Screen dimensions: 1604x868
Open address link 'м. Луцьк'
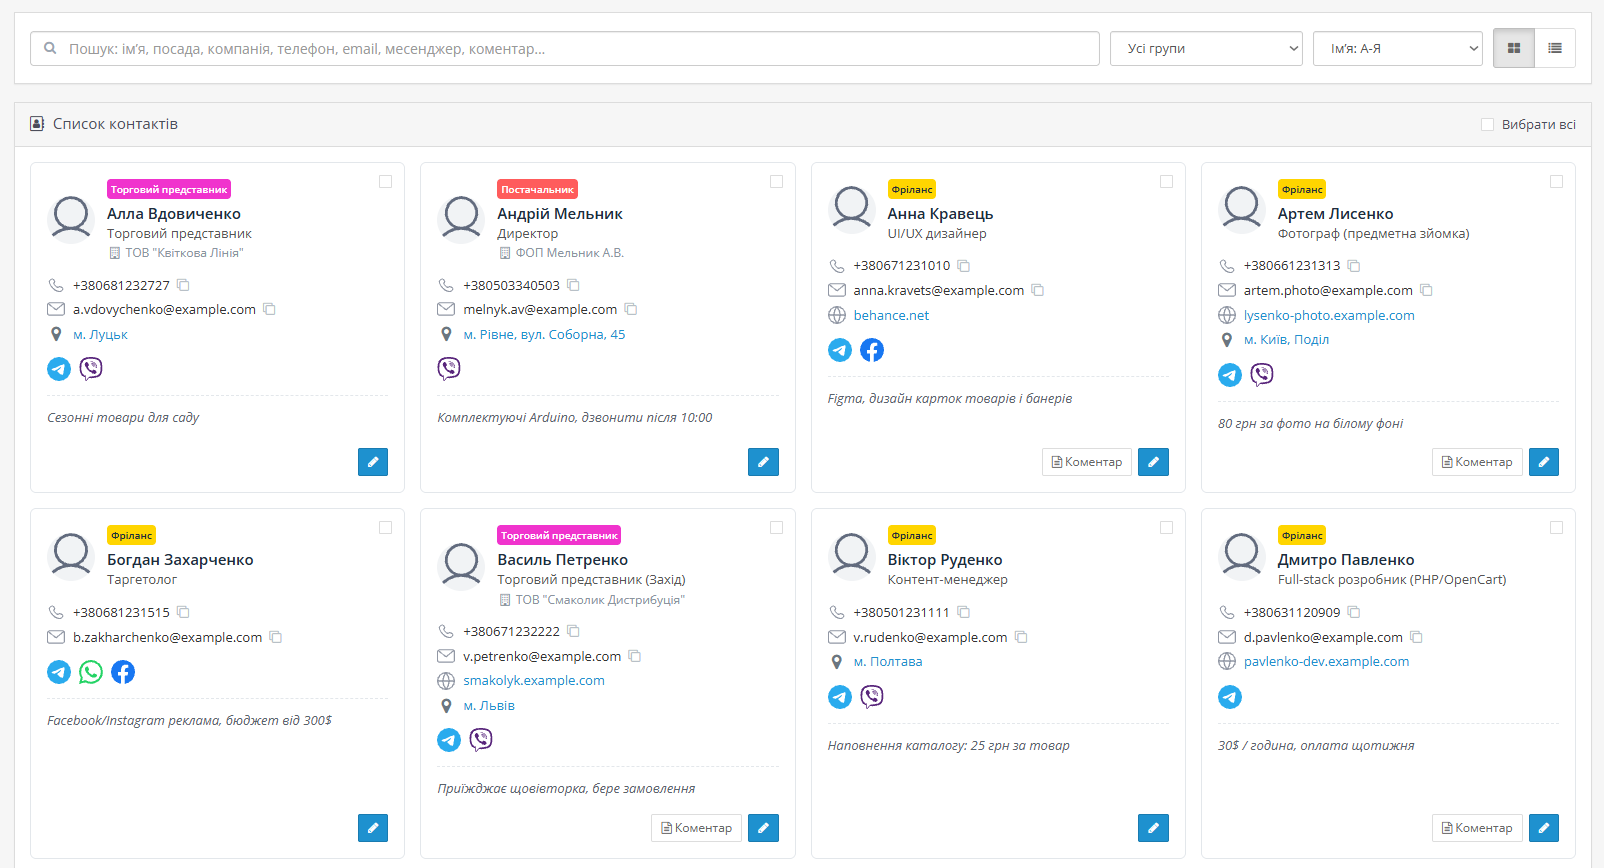[x=100, y=334]
